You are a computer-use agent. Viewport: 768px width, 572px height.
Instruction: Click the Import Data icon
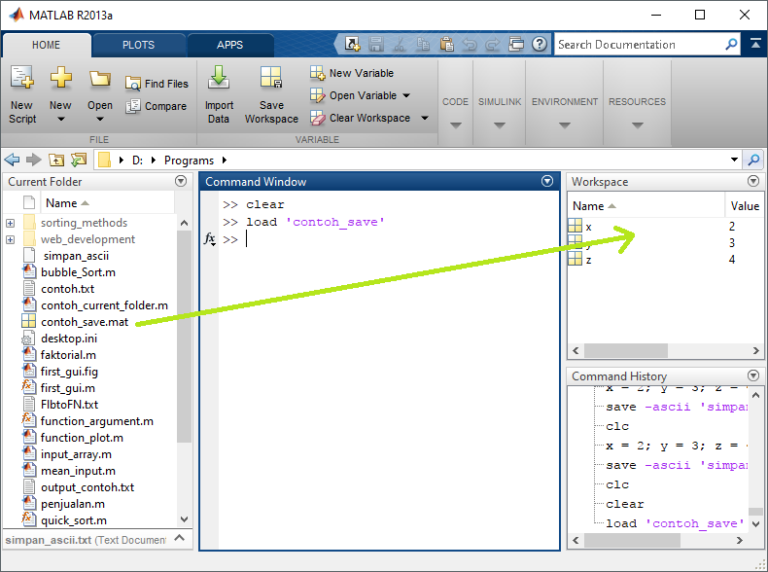218,80
